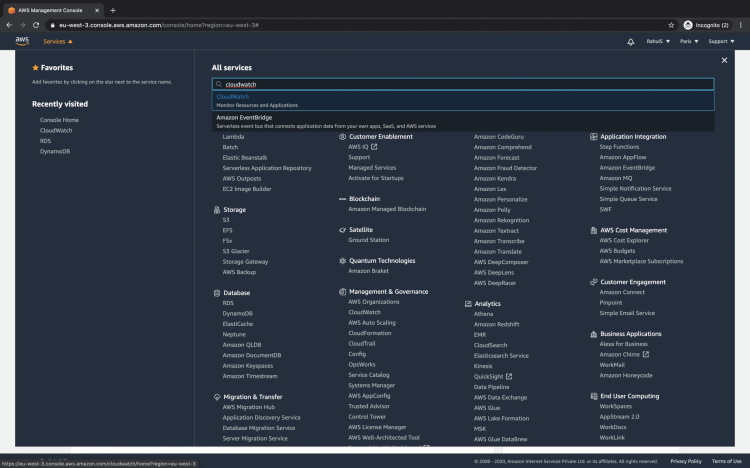Click the Business Applications category icon

click(x=594, y=334)
